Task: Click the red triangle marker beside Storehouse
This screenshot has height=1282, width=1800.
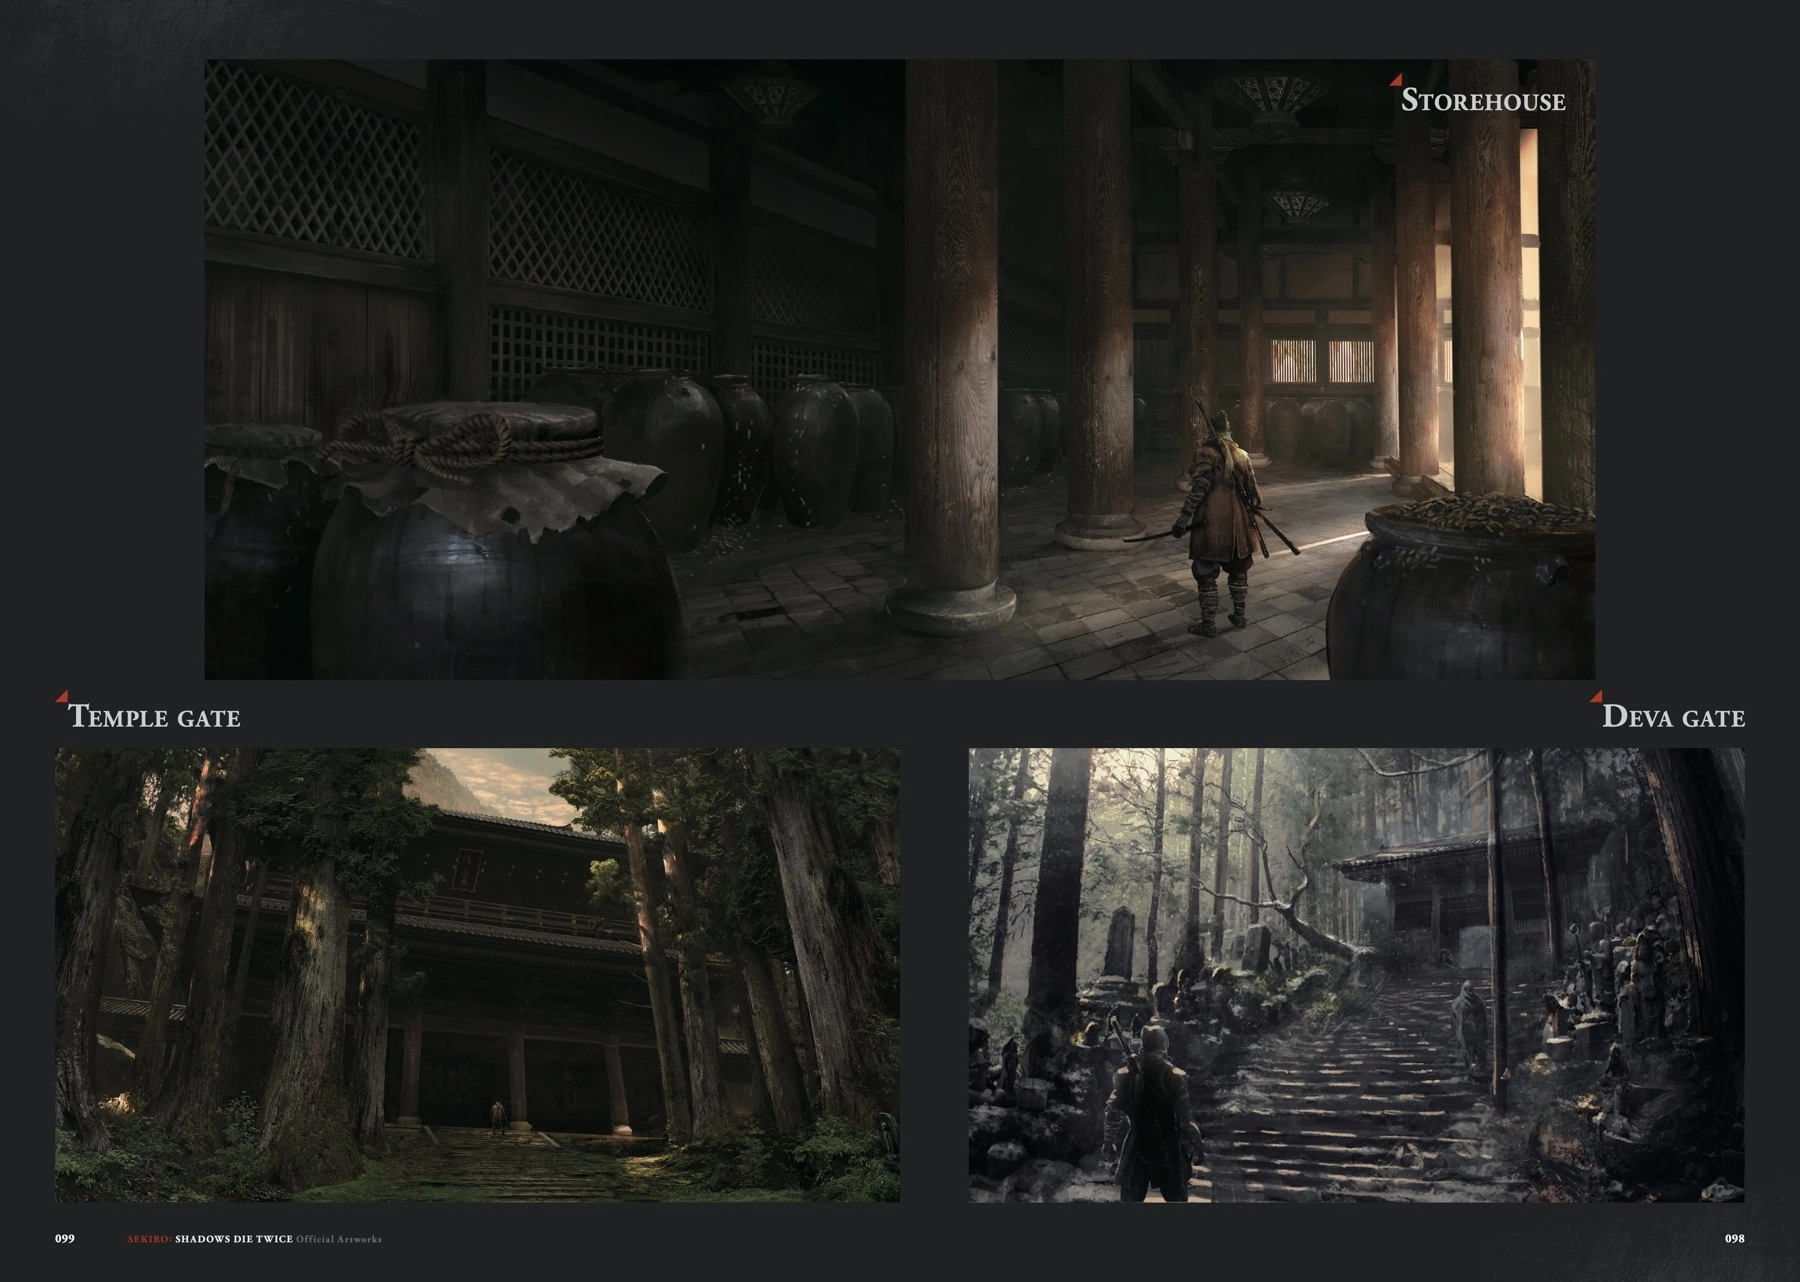Action: (1396, 79)
